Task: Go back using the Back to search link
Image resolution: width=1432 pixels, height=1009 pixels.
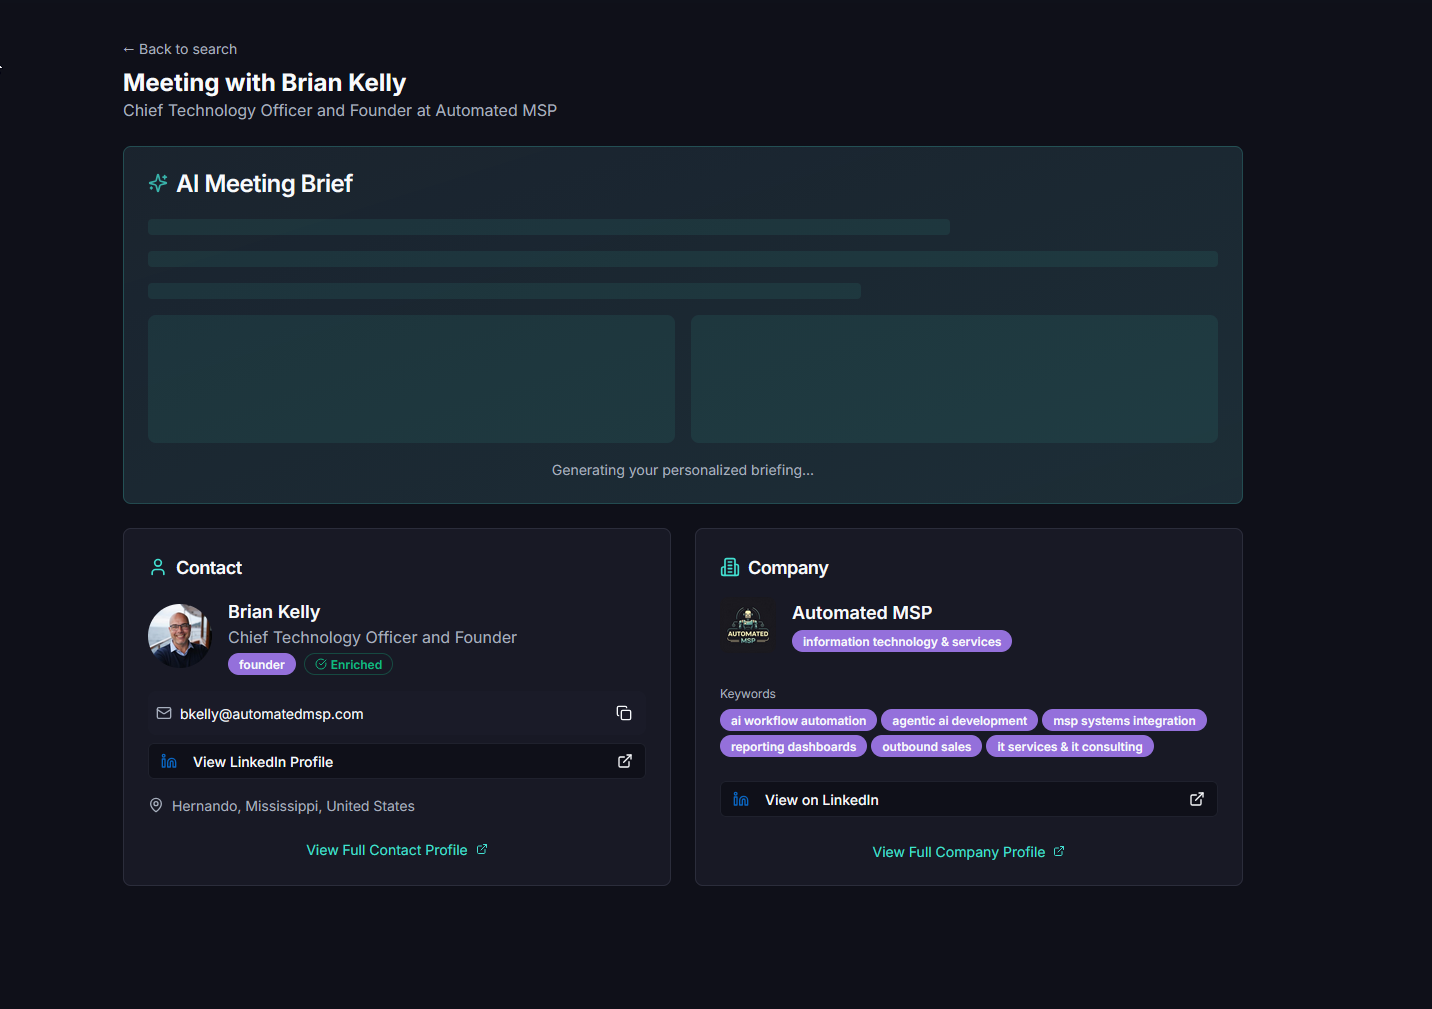Action: click(x=179, y=48)
